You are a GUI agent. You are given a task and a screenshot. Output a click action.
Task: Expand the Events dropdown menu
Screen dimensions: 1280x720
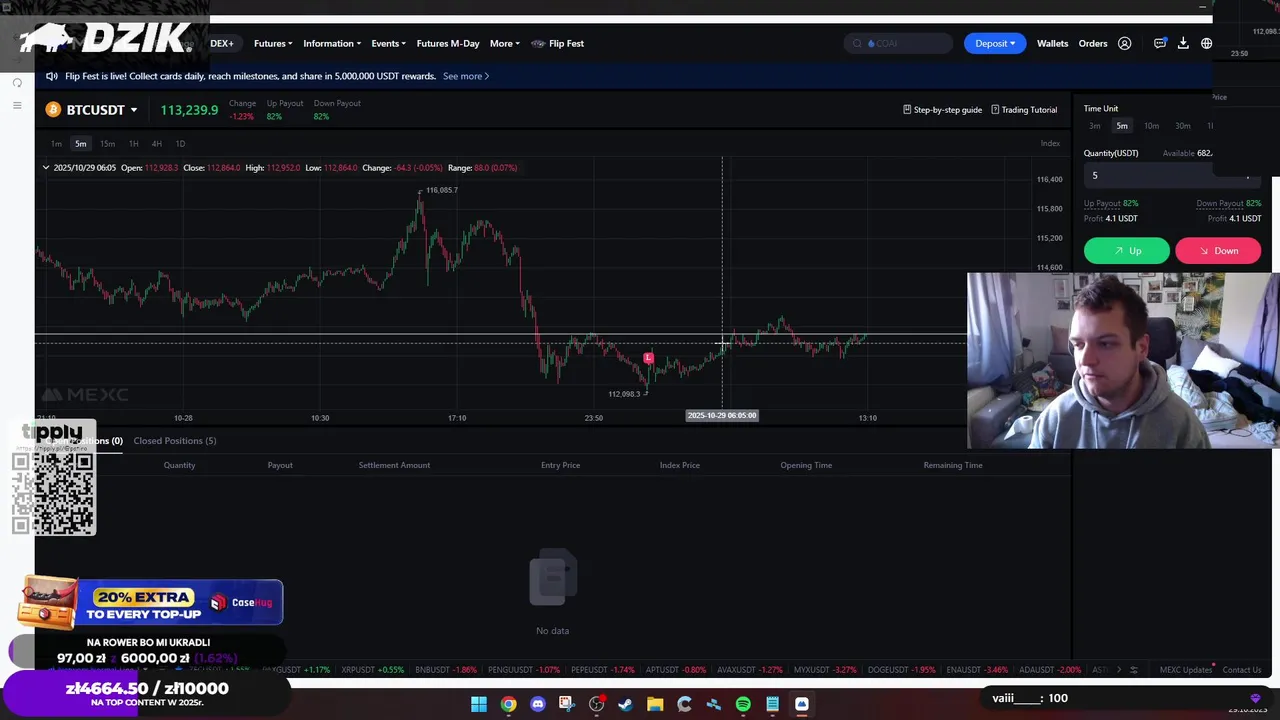[388, 43]
